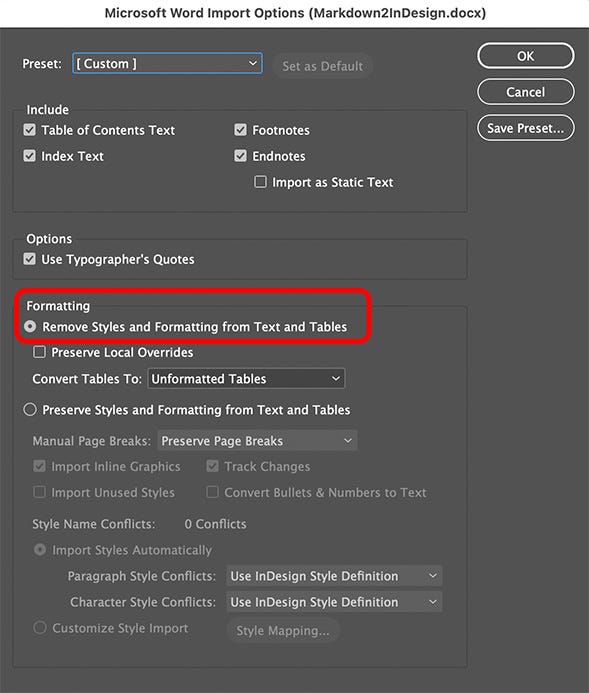This screenshot has height=693, width=589.
Task: Click the Cancel button
Action: [525, 92]
